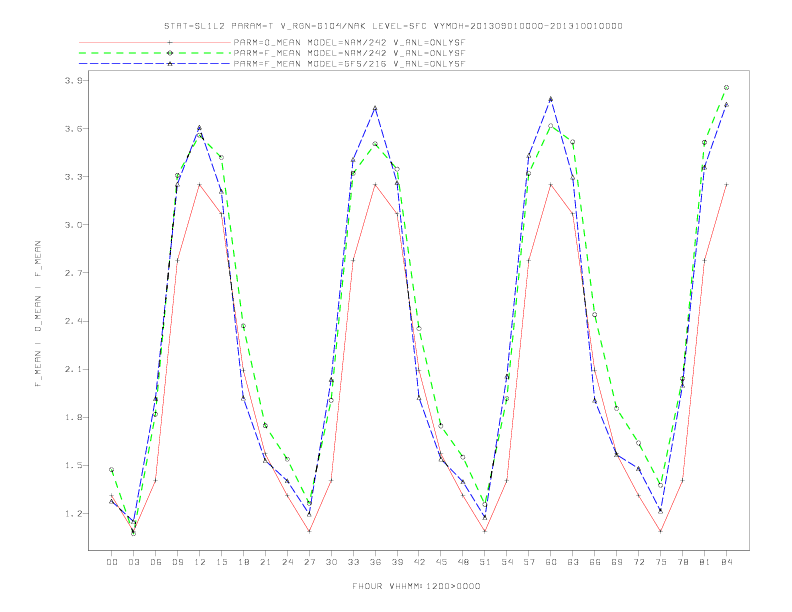792x612 pixels.
Task: Click x-axis forecast hour label 78
Action: [683, 562]
